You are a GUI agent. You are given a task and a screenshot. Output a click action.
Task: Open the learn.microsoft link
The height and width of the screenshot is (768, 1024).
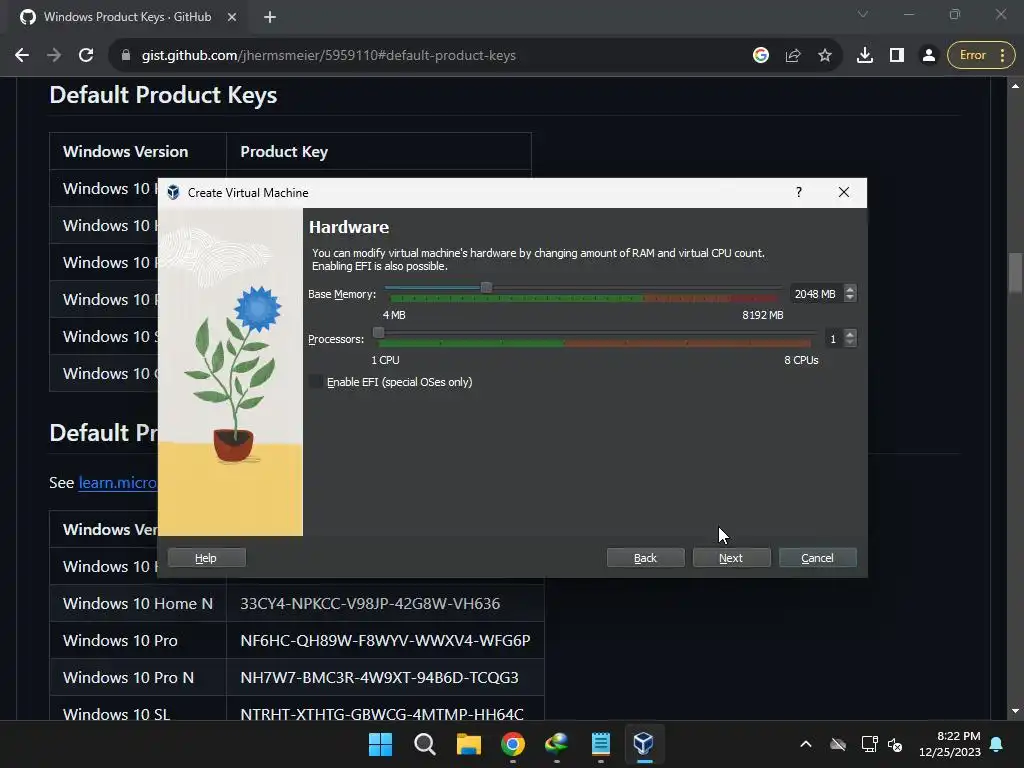click(118, 483)
